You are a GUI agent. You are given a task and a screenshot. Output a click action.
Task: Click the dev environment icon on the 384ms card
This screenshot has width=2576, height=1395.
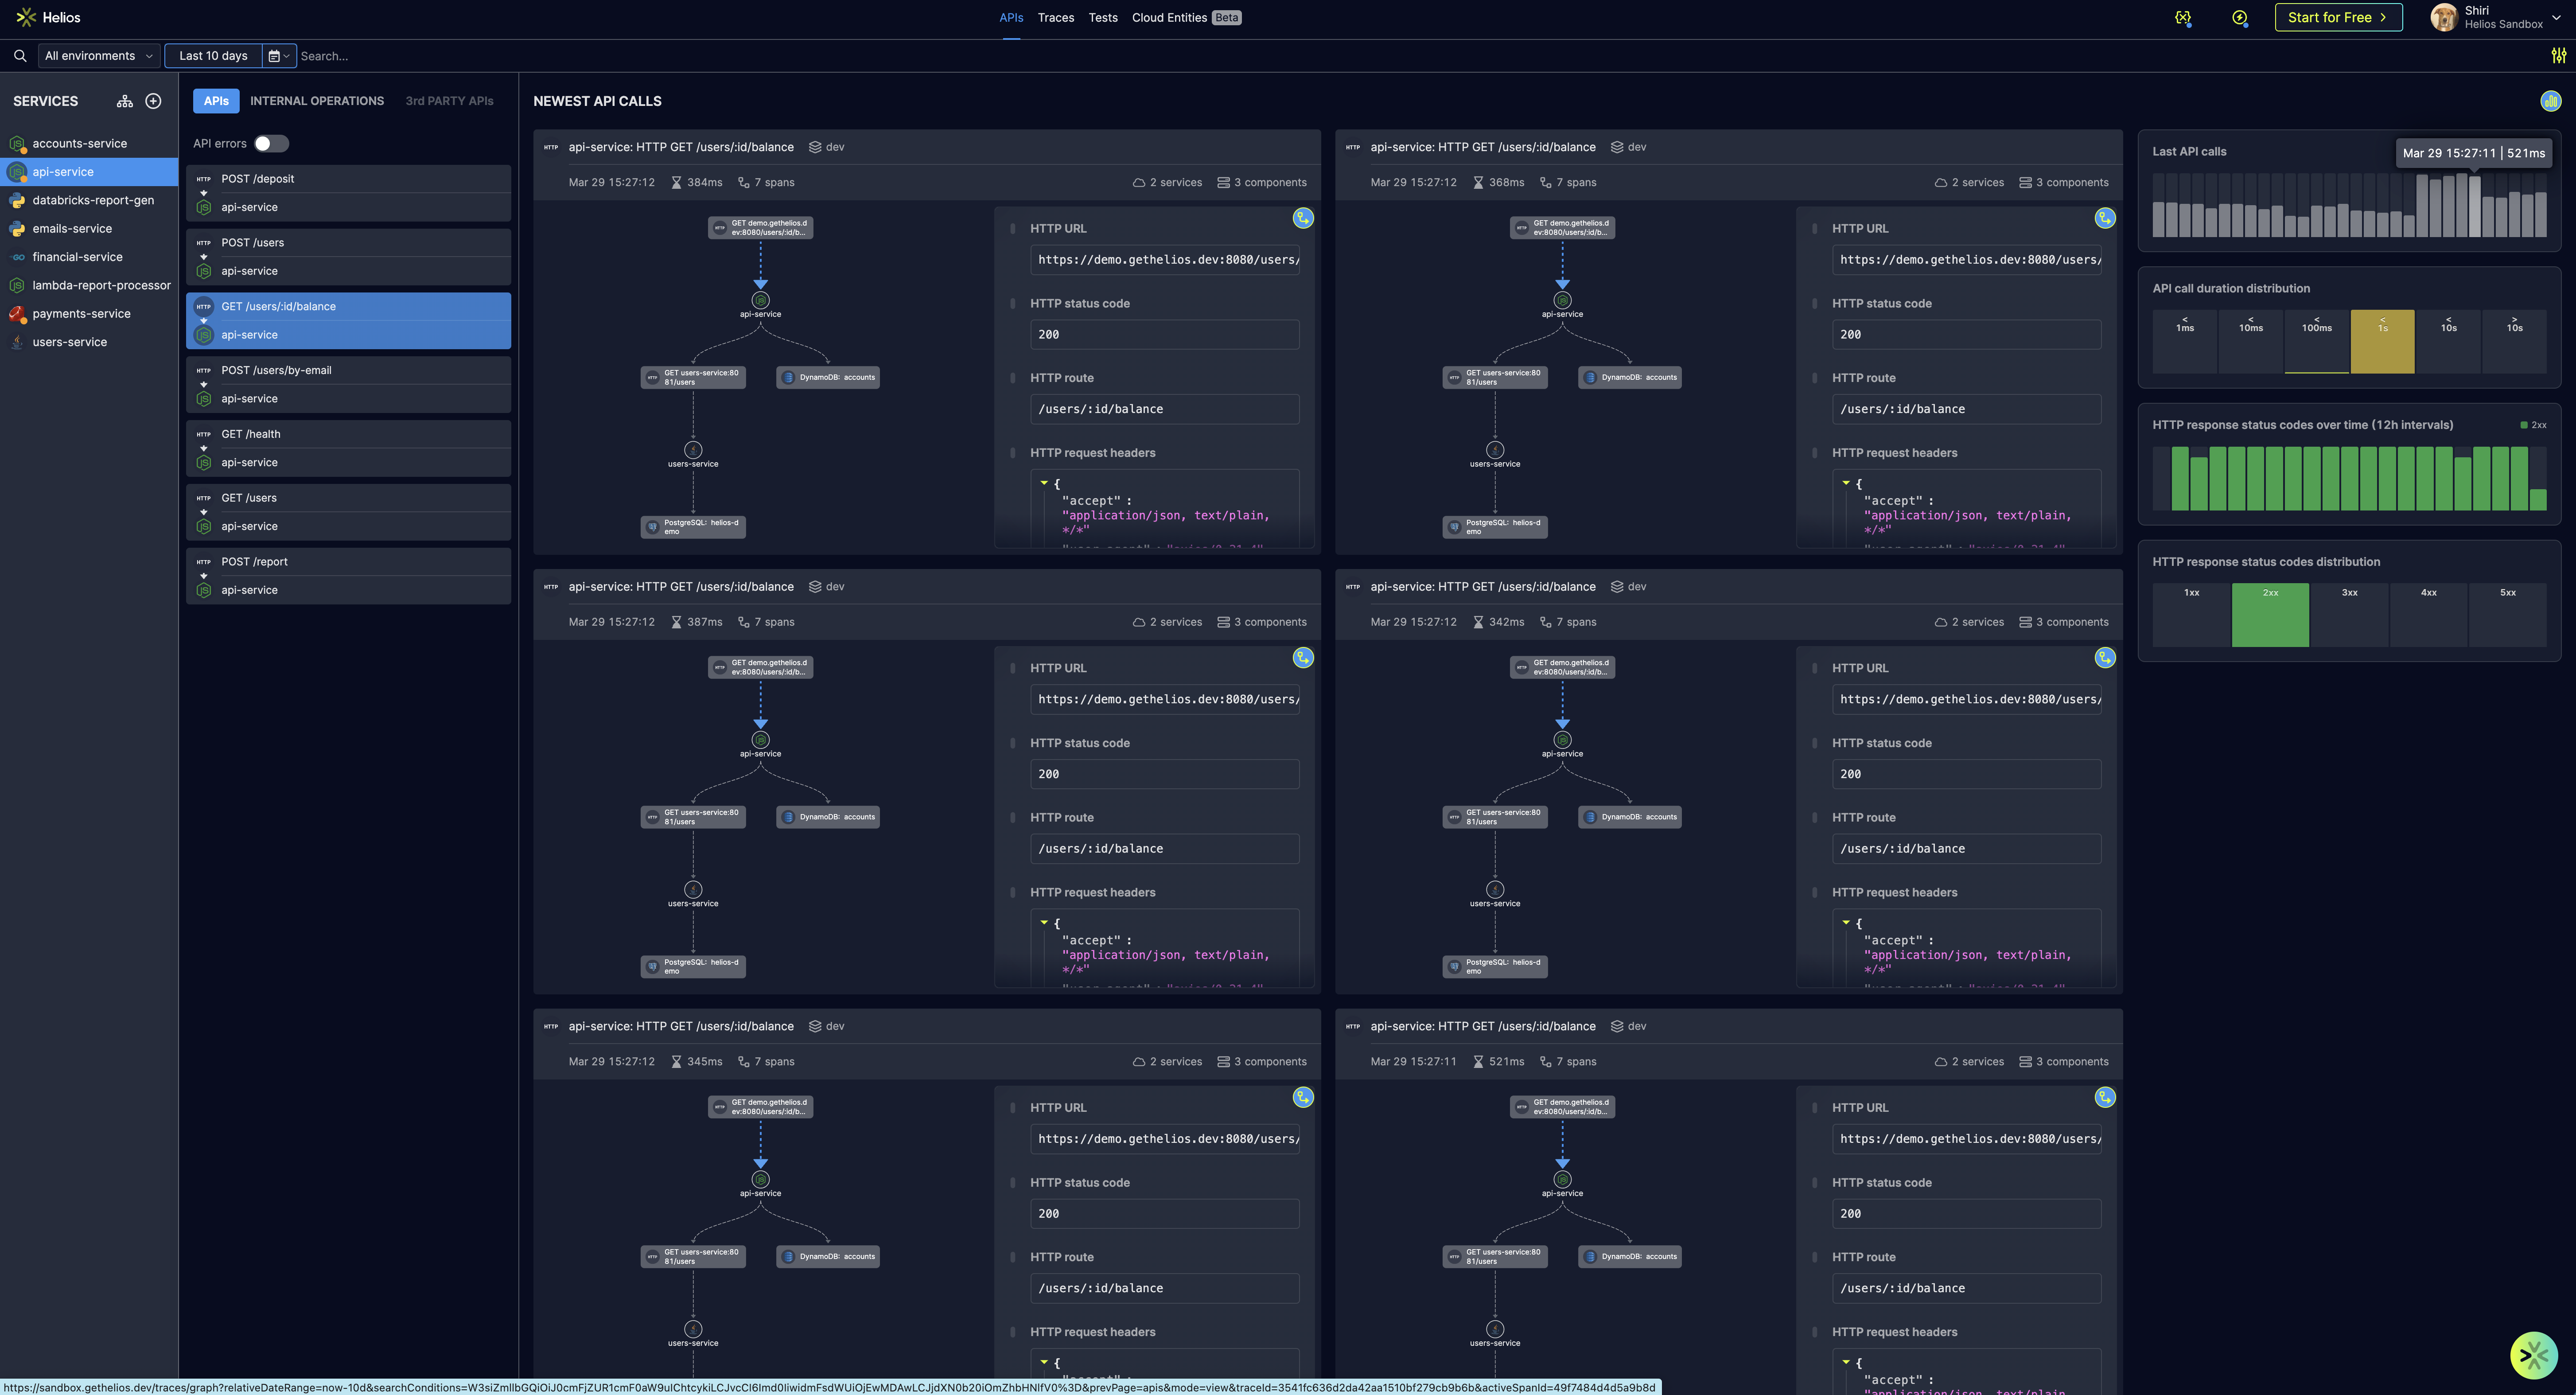[x=815, y=147]
